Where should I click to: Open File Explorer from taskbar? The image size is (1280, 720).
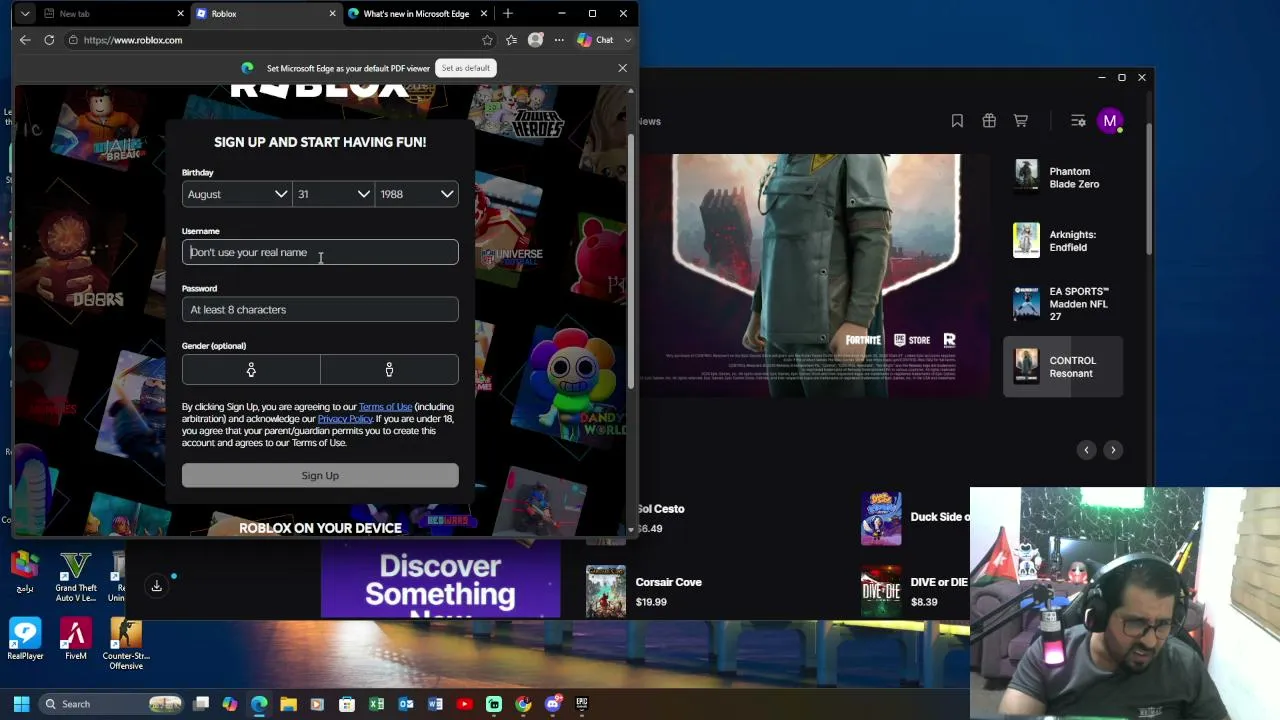pyautogui.click(x=288, y=704)
